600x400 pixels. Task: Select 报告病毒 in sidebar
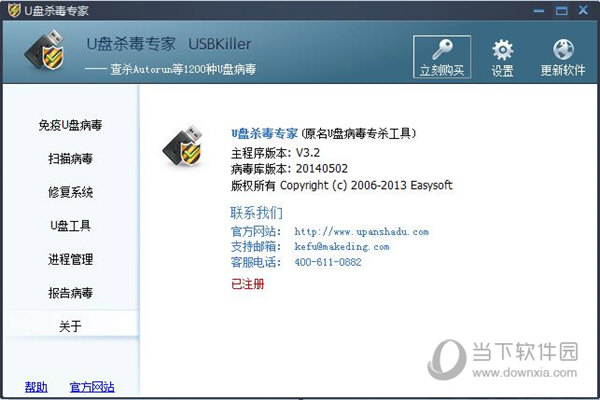(x=70, y=293)
